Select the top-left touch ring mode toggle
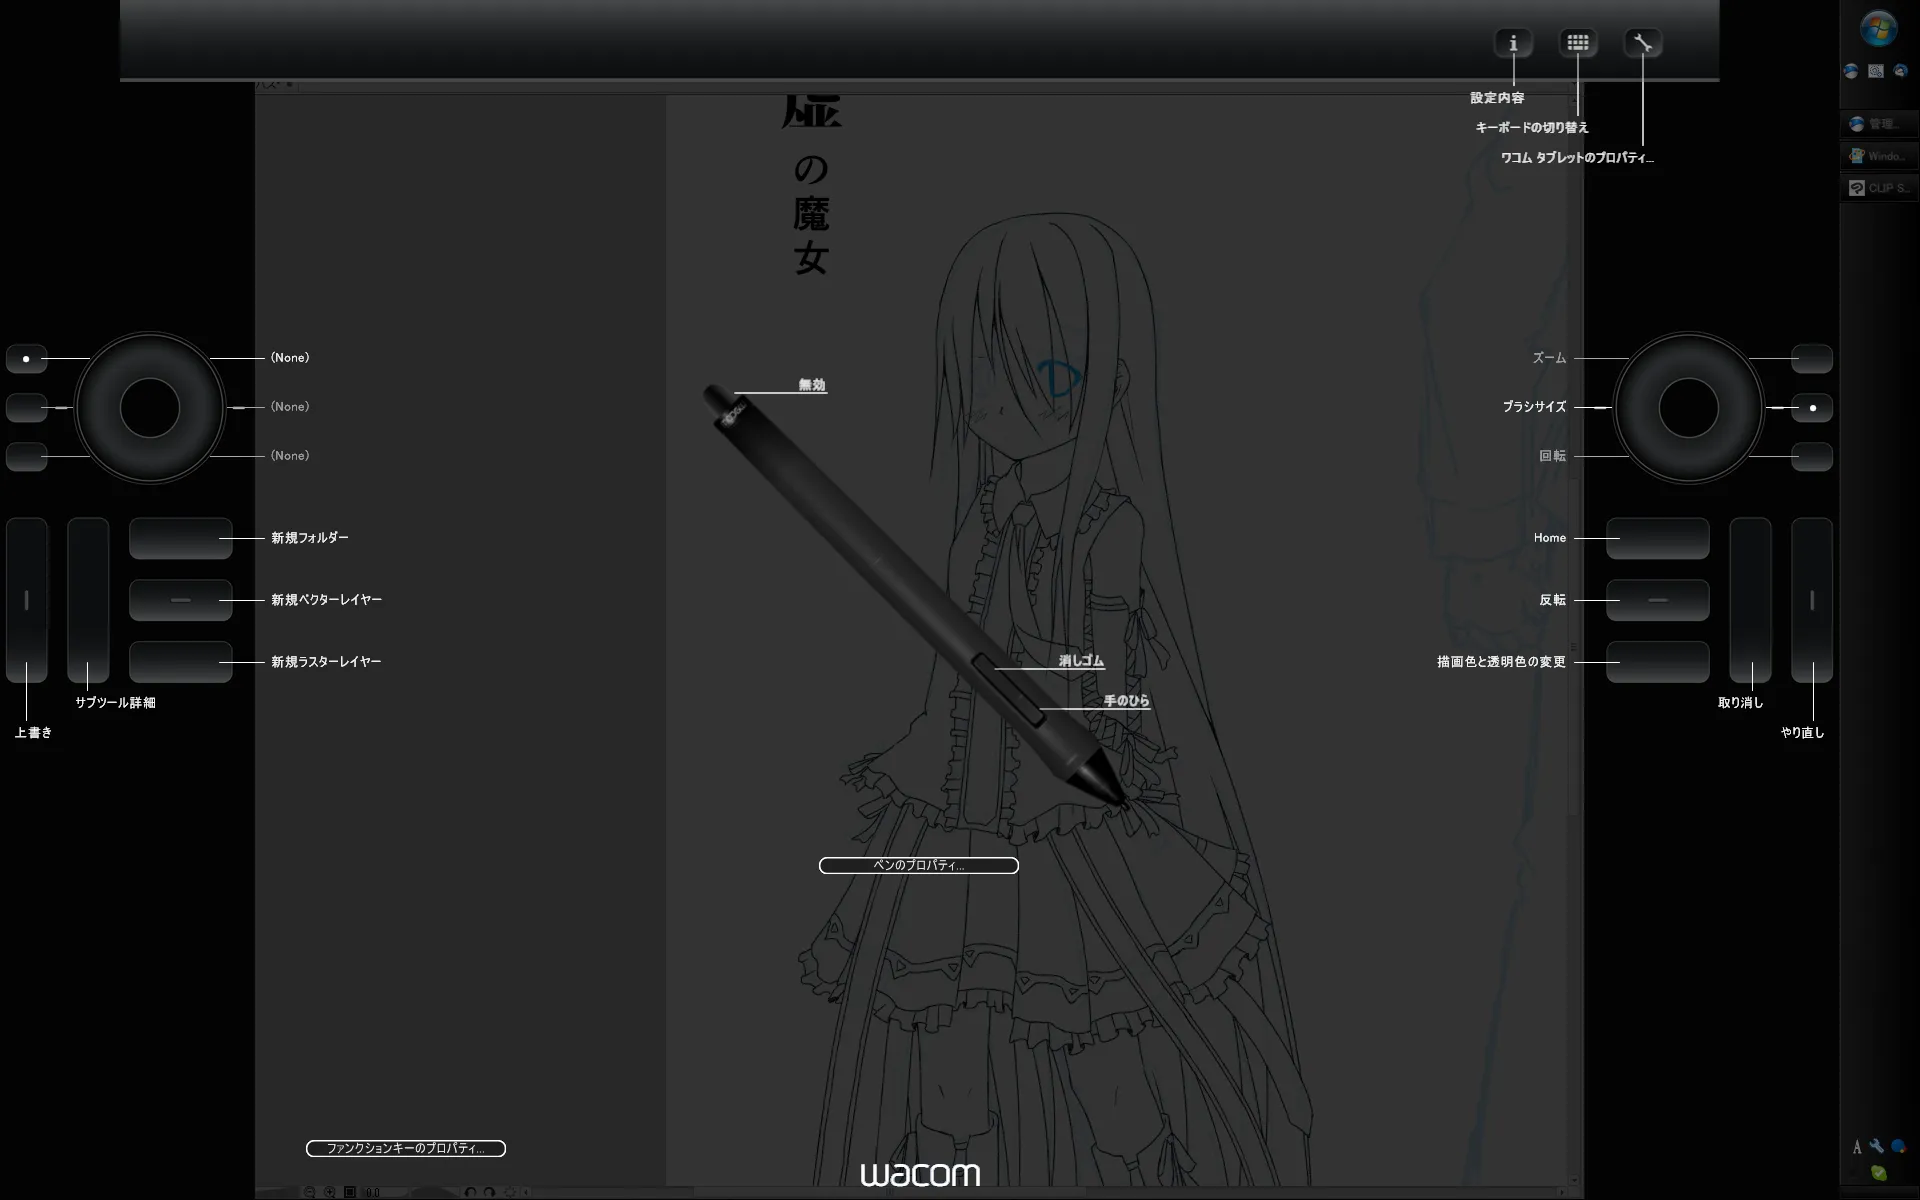 pyautogui.click(x=27, y=358)
